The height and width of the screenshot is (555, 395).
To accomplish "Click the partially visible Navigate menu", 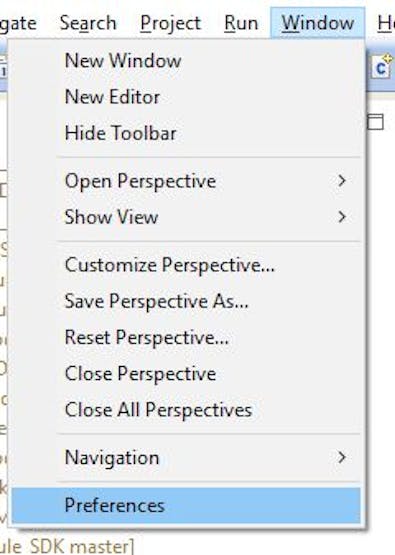I will [18, 23].
